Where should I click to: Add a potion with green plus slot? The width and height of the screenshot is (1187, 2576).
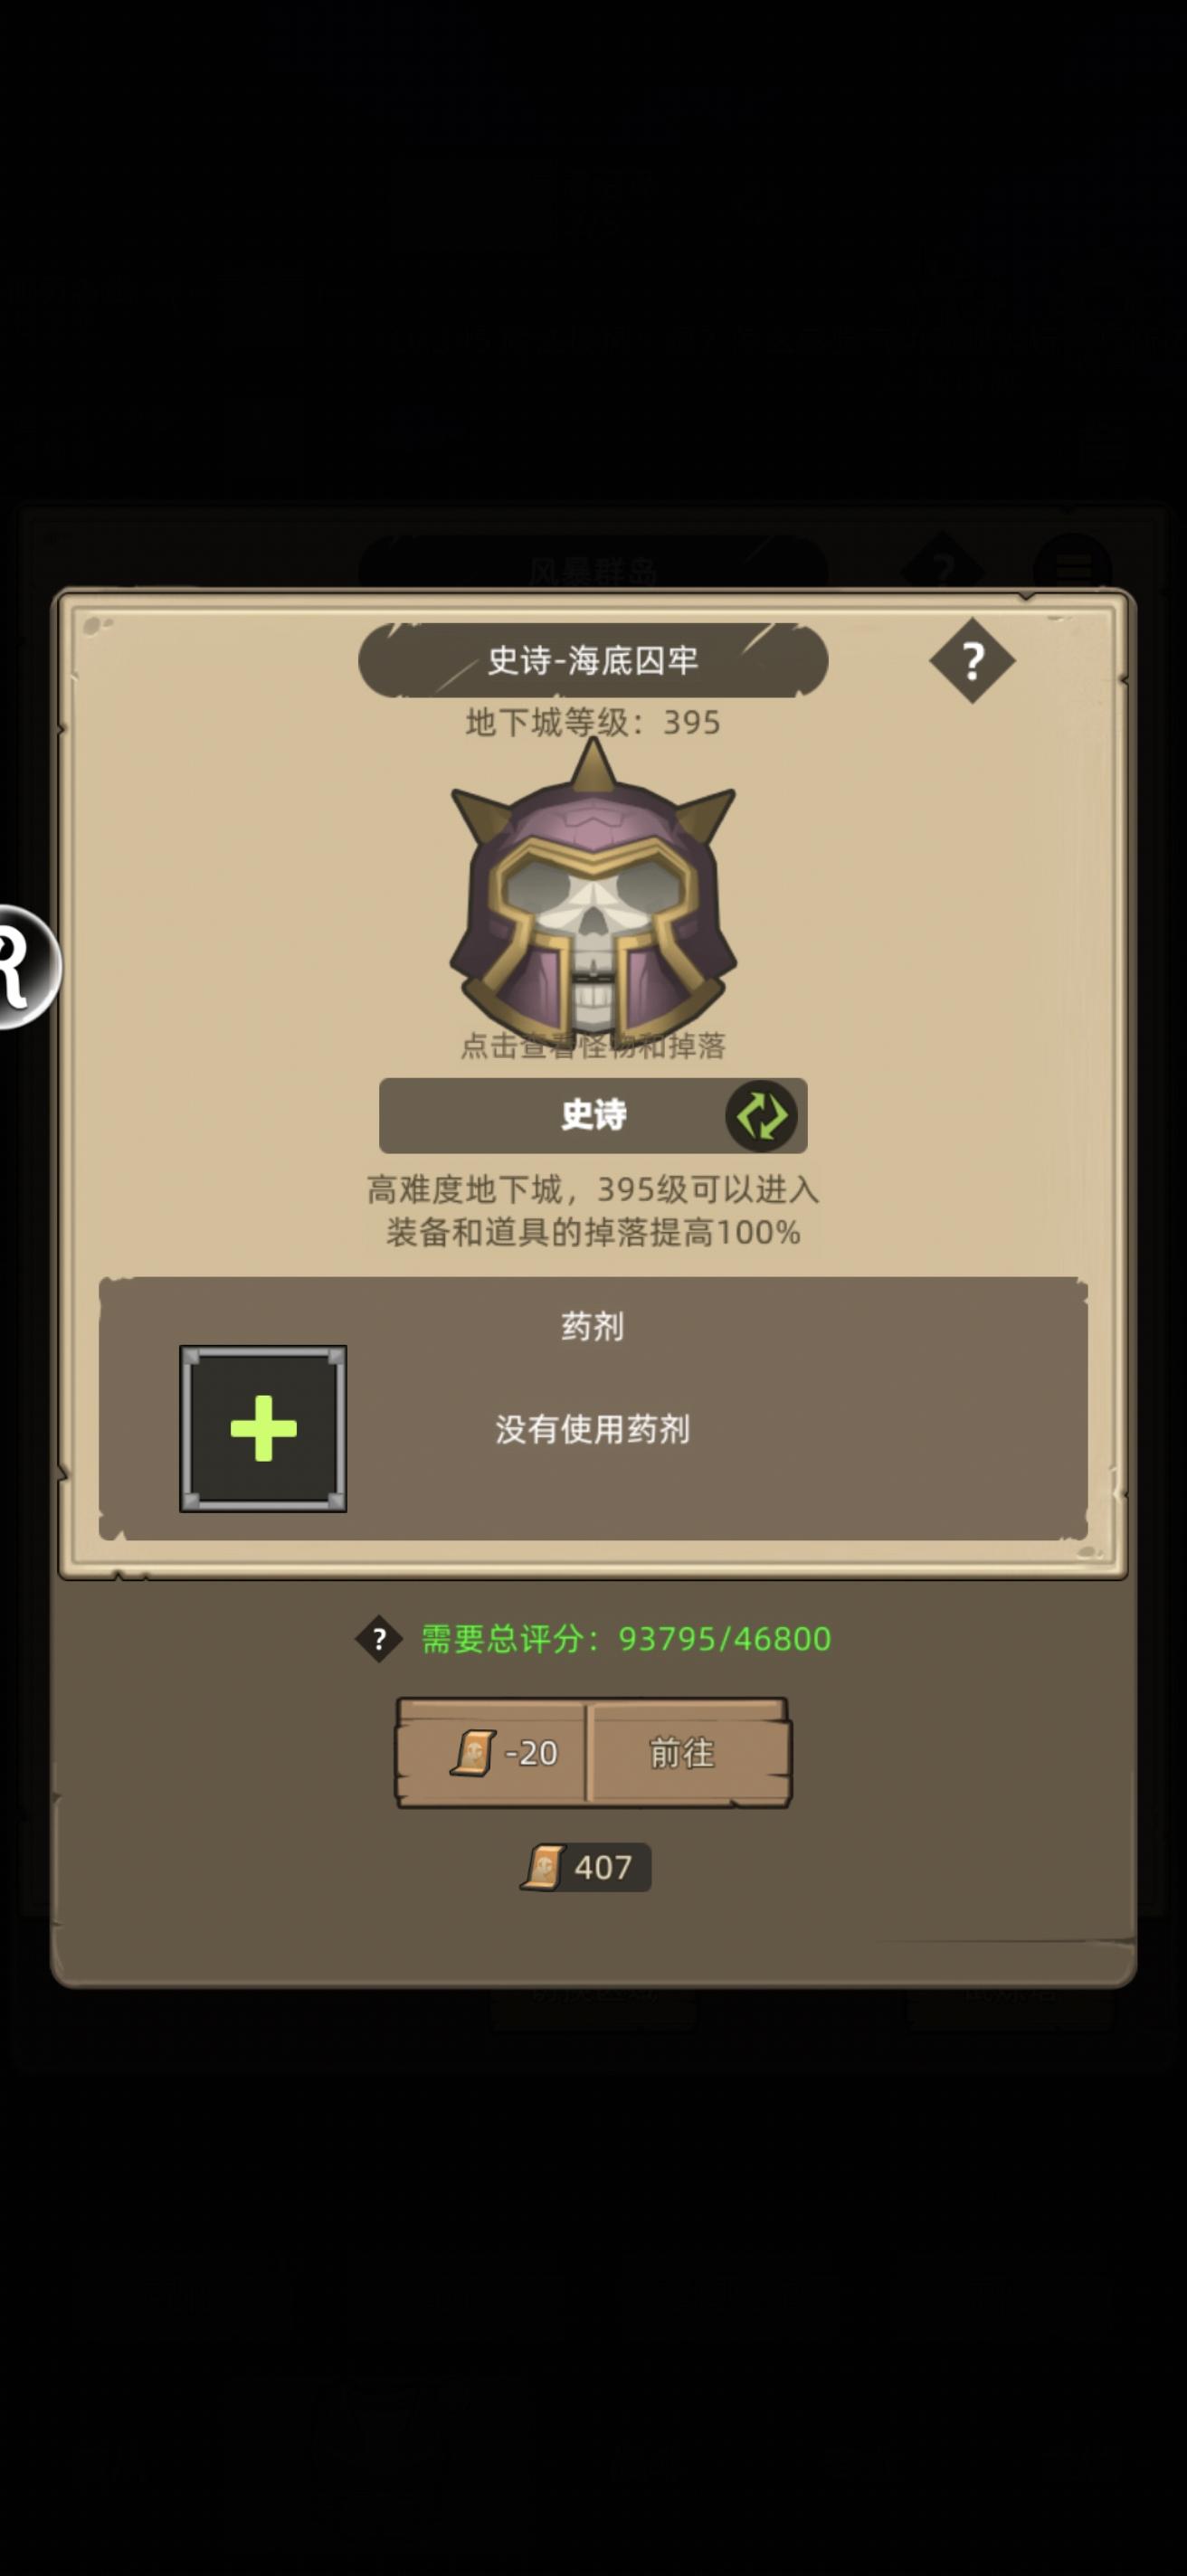pos(263,1428)
